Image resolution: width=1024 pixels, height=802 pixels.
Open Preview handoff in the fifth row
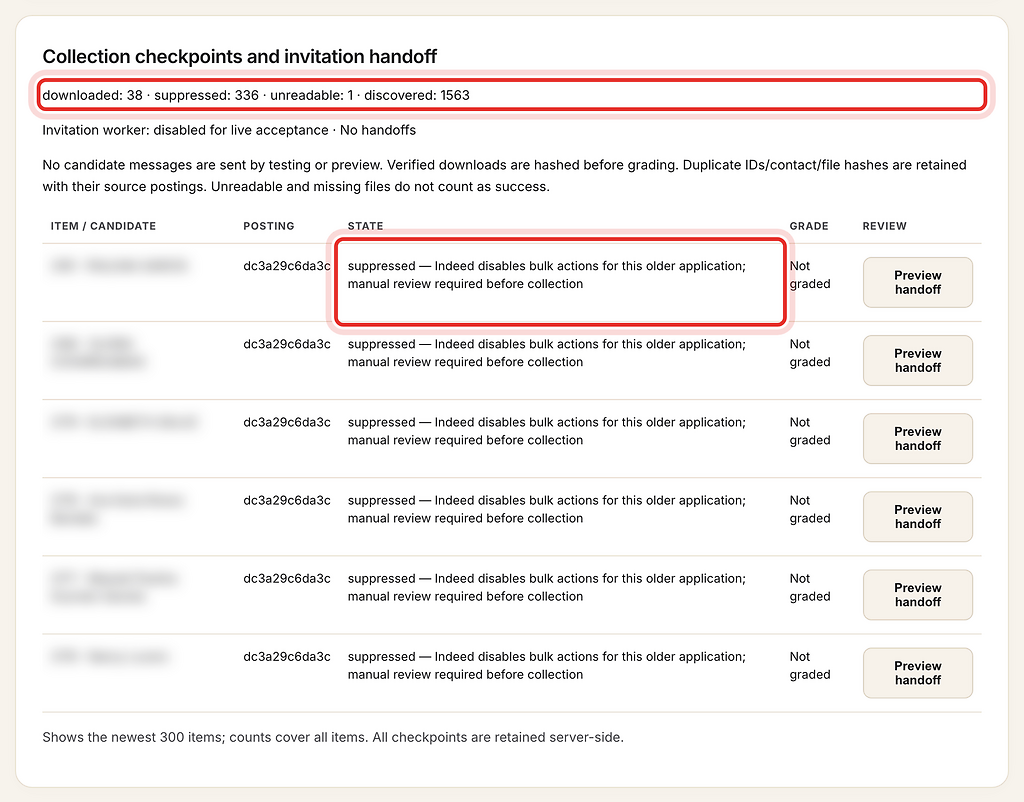[x=918, y=595]
